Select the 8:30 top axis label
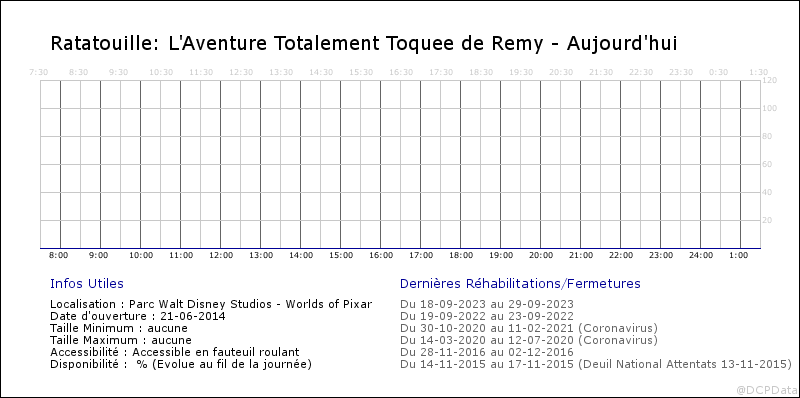The height and width of the screenshot is (398, 800). click(79, 72)
